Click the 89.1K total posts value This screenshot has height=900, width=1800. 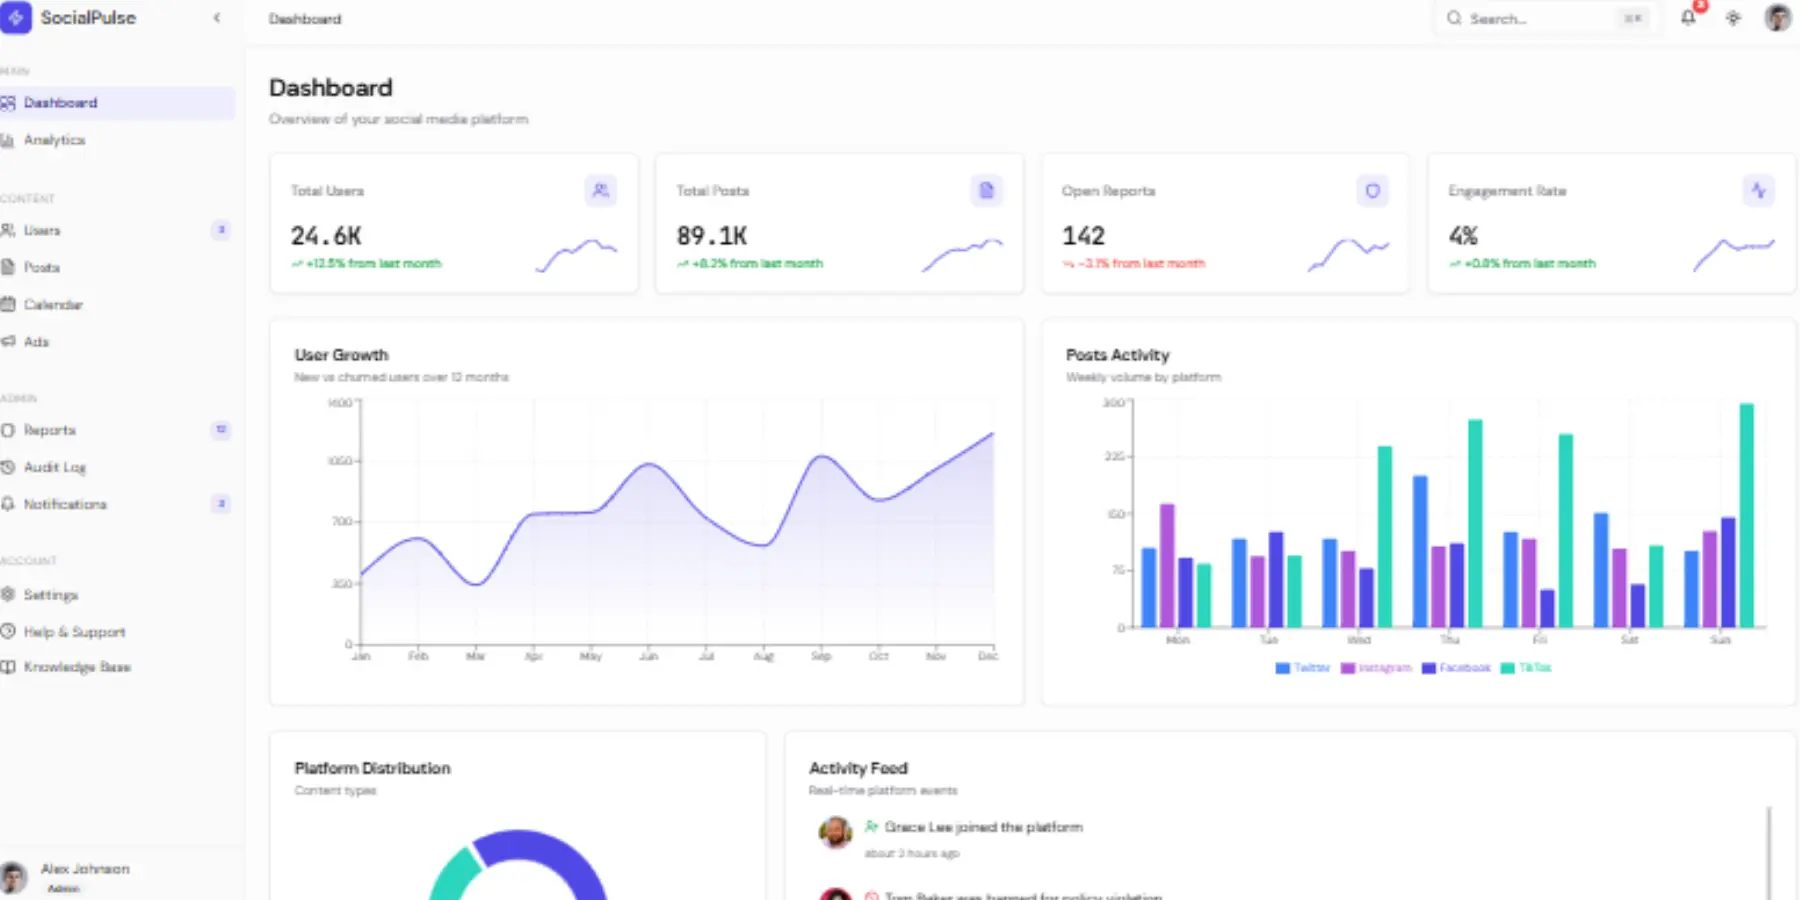712,236
